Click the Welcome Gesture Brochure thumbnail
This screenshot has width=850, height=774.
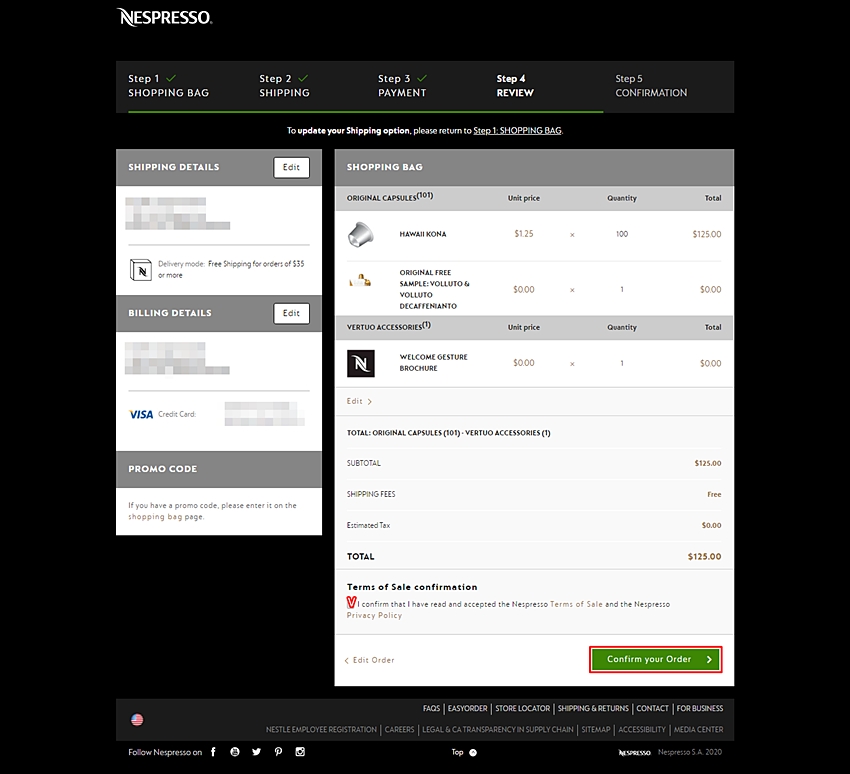(x=360, y=363)
